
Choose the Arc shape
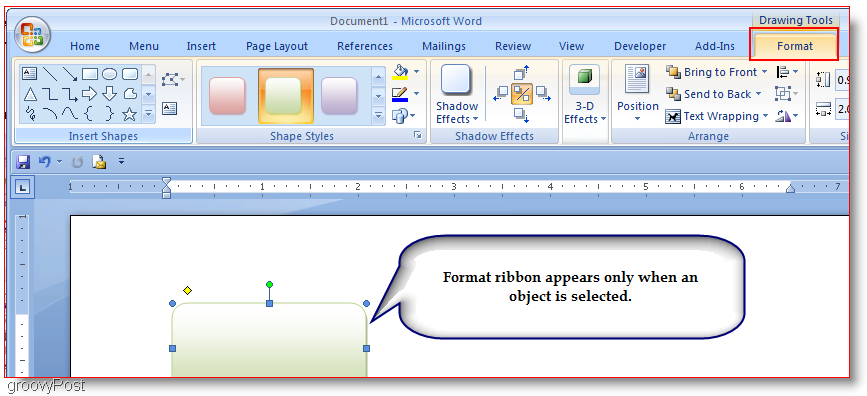(50, 114)
